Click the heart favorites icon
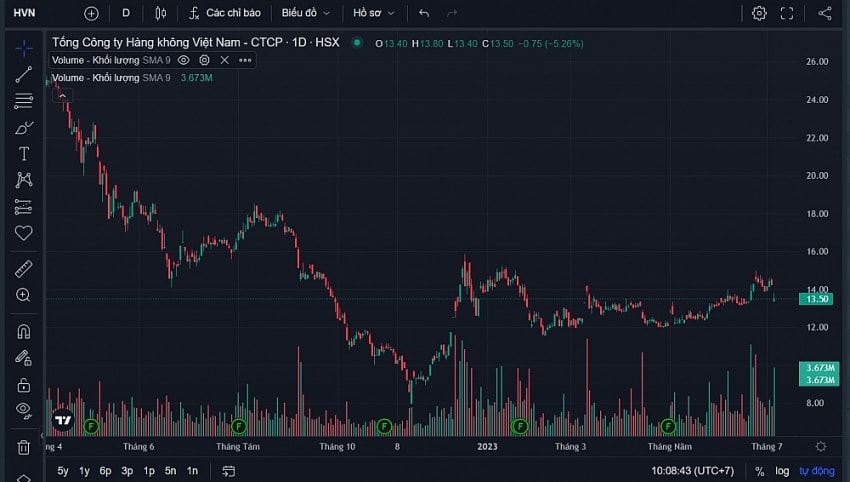Screen dimensions: 850x482 click(24, 233)
